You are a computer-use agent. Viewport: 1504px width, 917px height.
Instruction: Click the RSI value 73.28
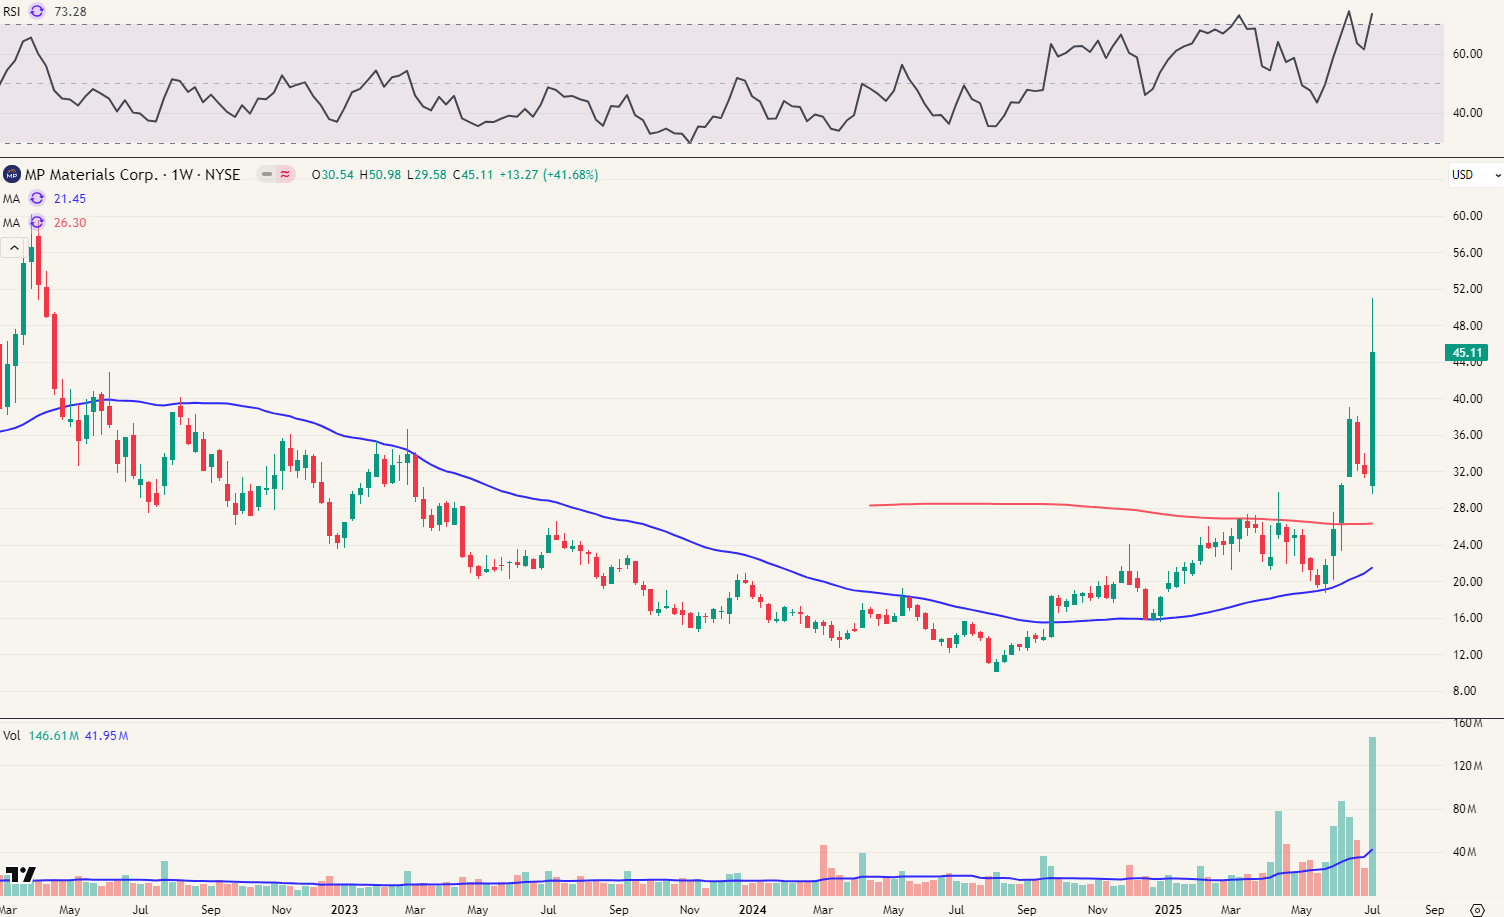click(x=70, y=12)
